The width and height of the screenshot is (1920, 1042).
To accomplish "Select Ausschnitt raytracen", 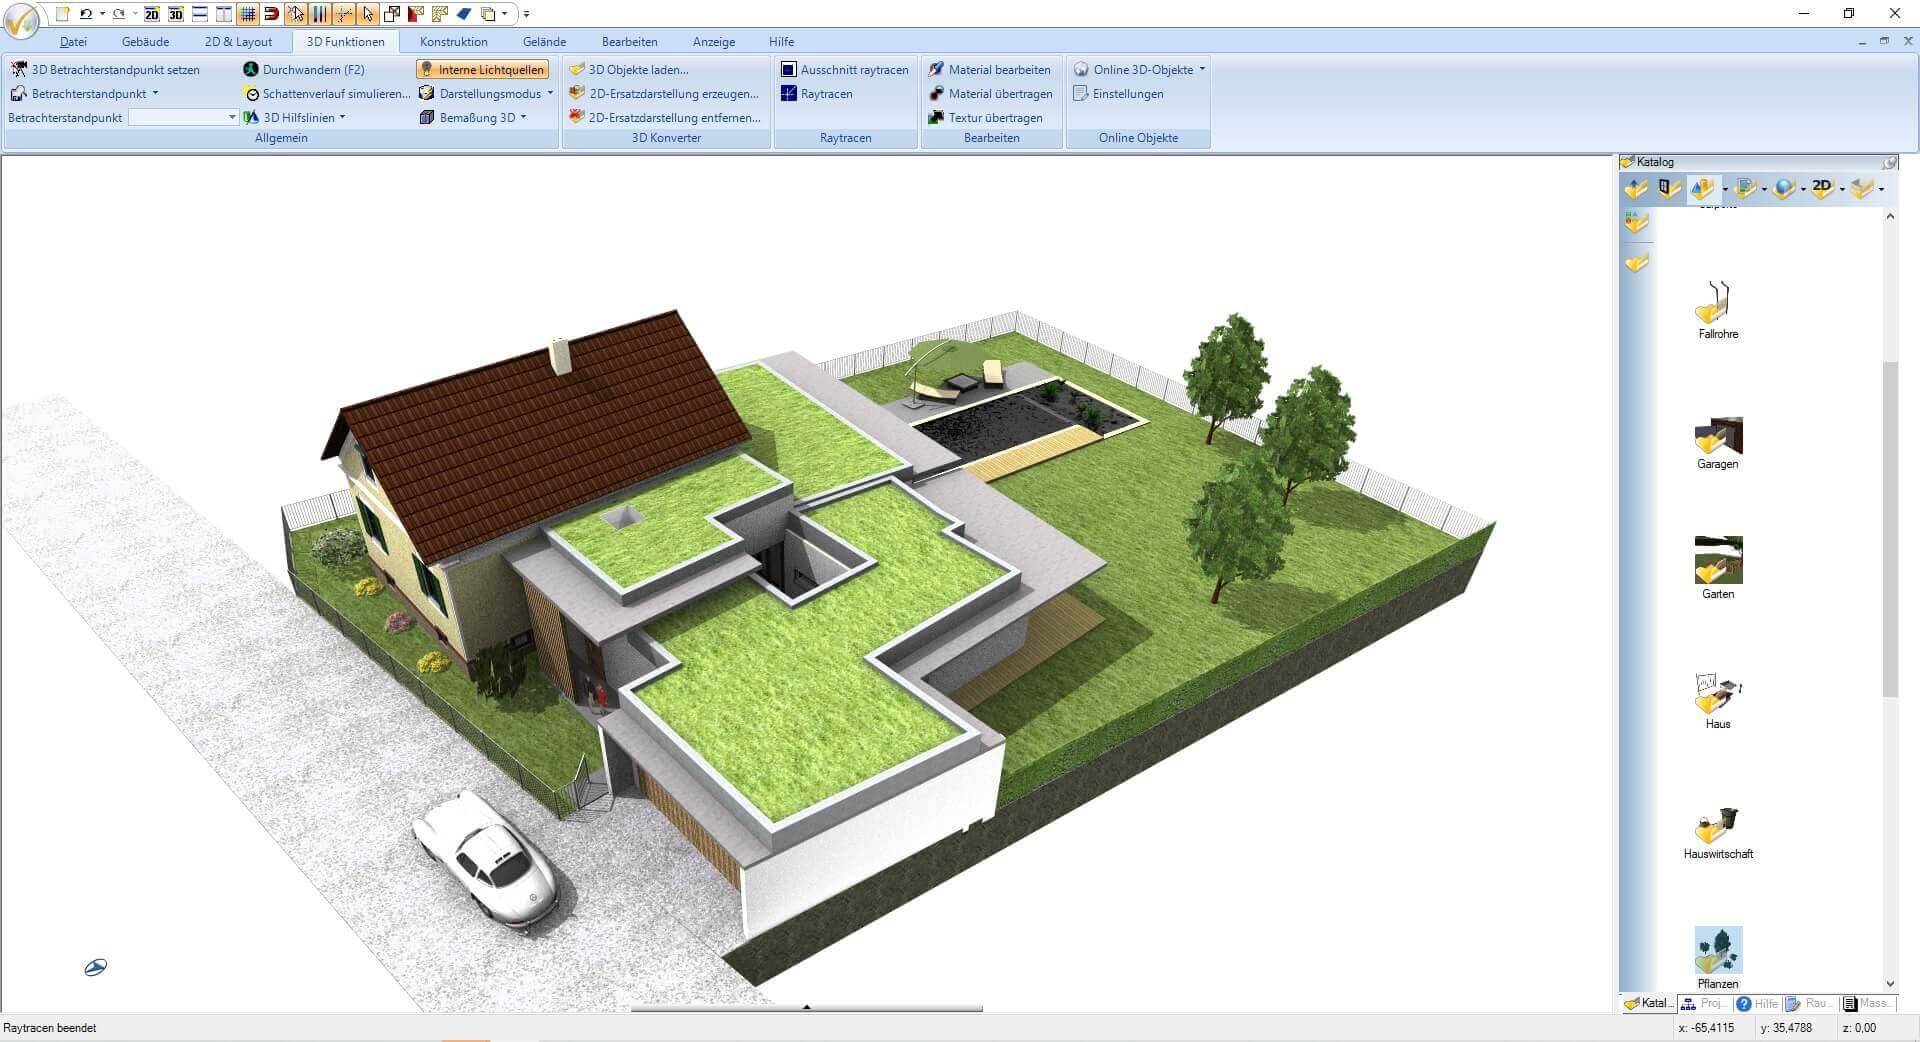I will [x=855, y=69].
